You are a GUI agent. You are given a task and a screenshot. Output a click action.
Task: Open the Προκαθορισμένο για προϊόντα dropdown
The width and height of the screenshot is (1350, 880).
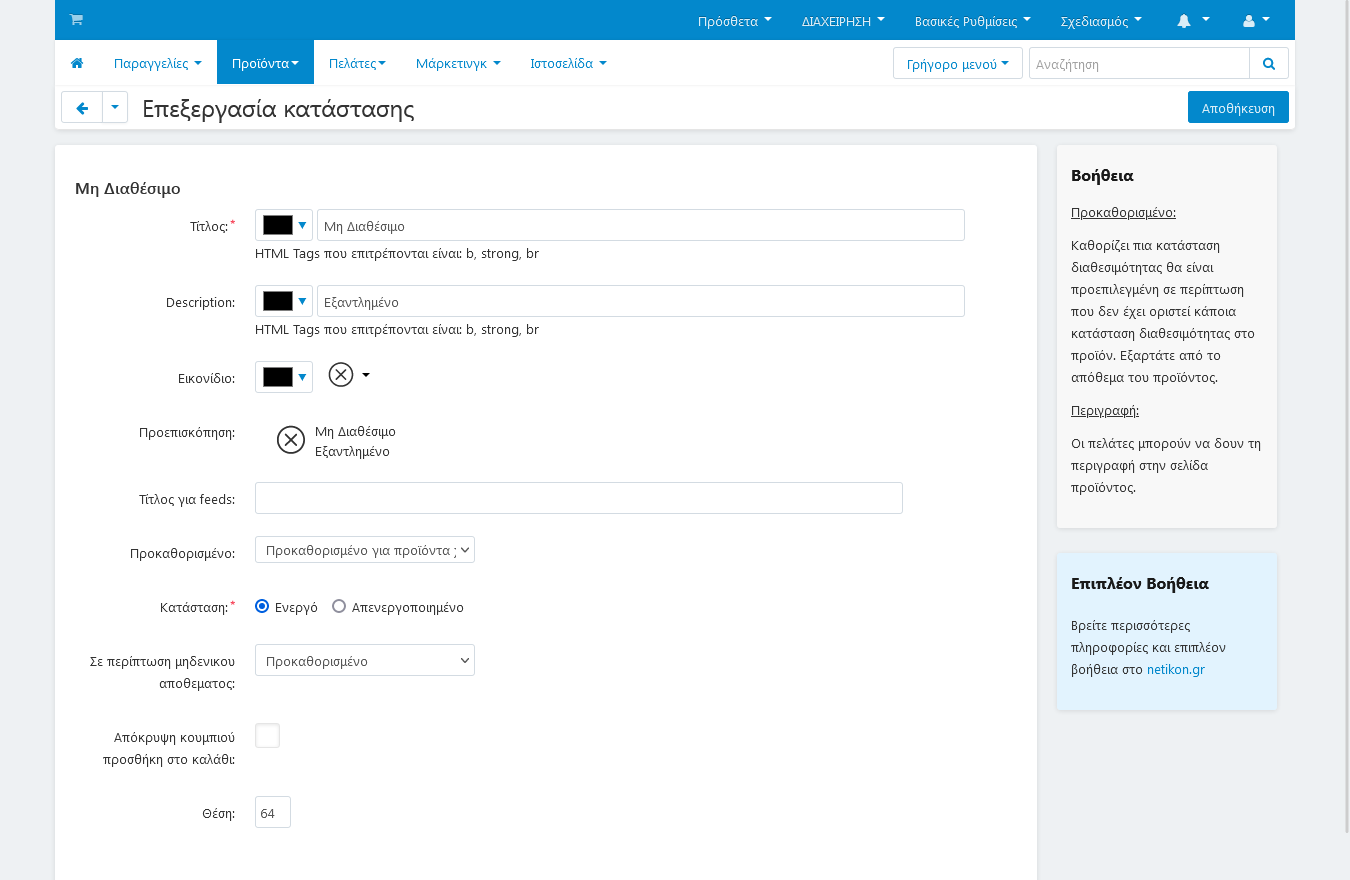coord(364,550)
